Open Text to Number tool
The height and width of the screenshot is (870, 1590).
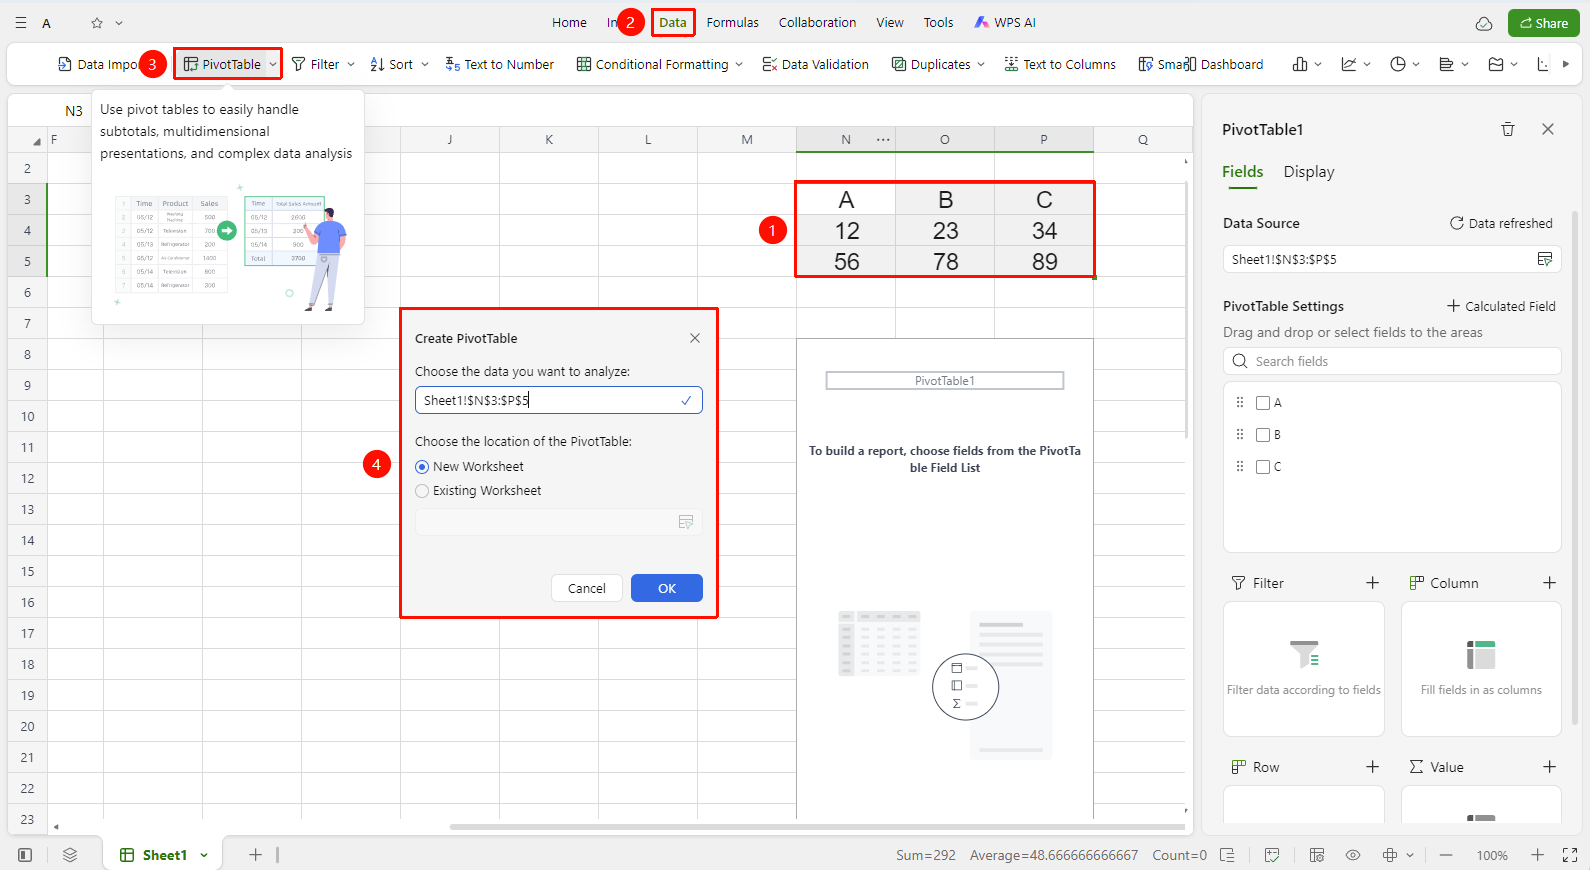(x=499, y=64)
